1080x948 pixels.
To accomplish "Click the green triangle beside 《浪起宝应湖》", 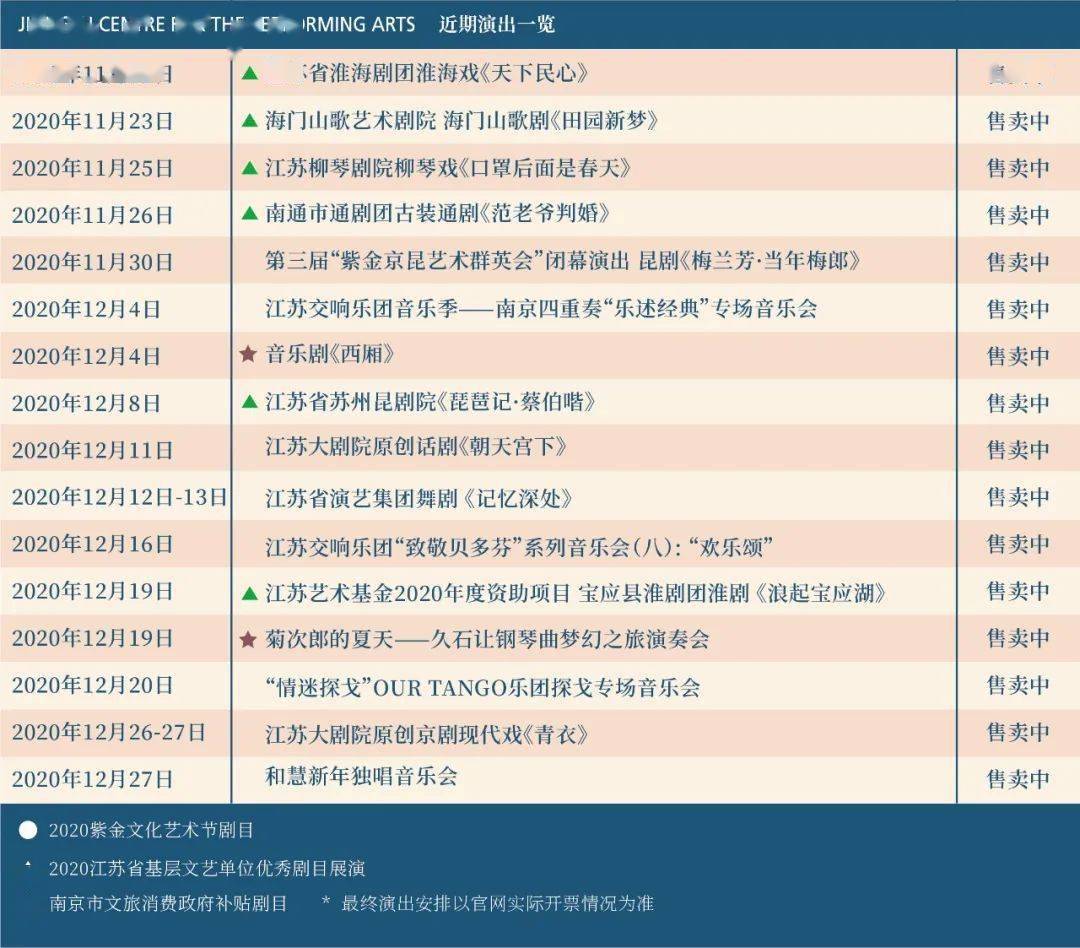I will point(250,592).
